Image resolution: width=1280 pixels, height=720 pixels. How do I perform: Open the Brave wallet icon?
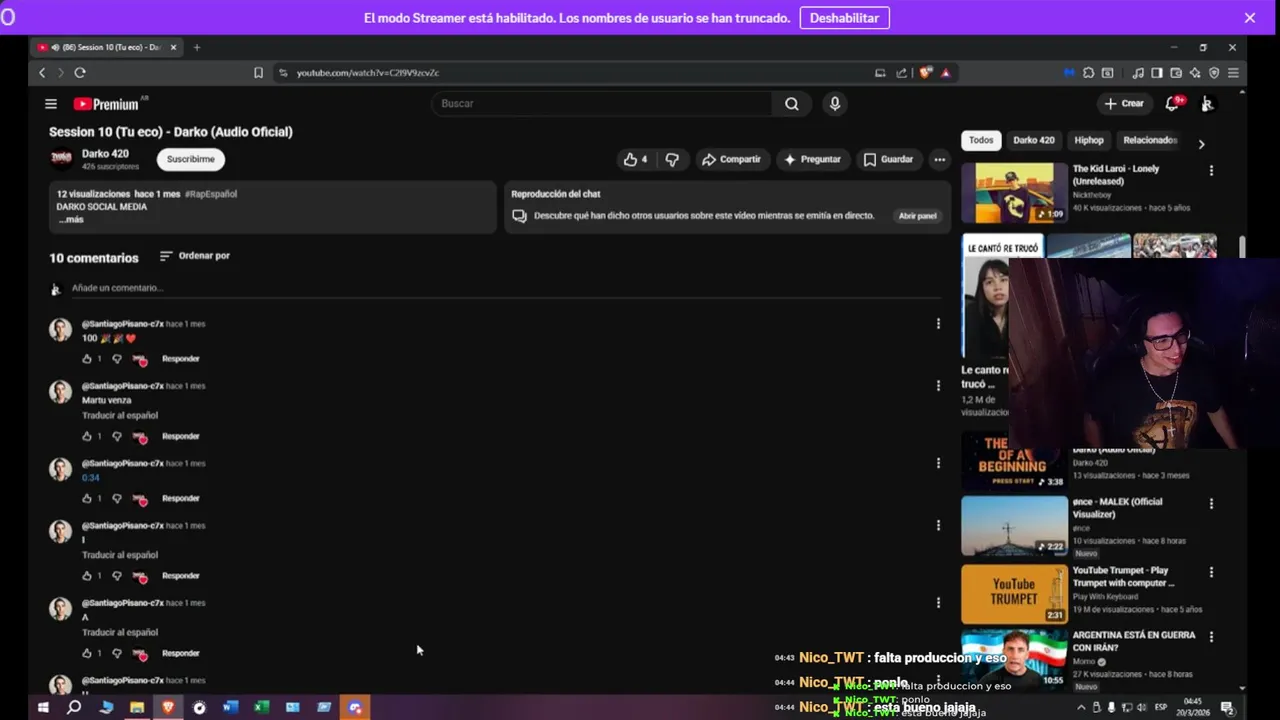[1176, 73]
